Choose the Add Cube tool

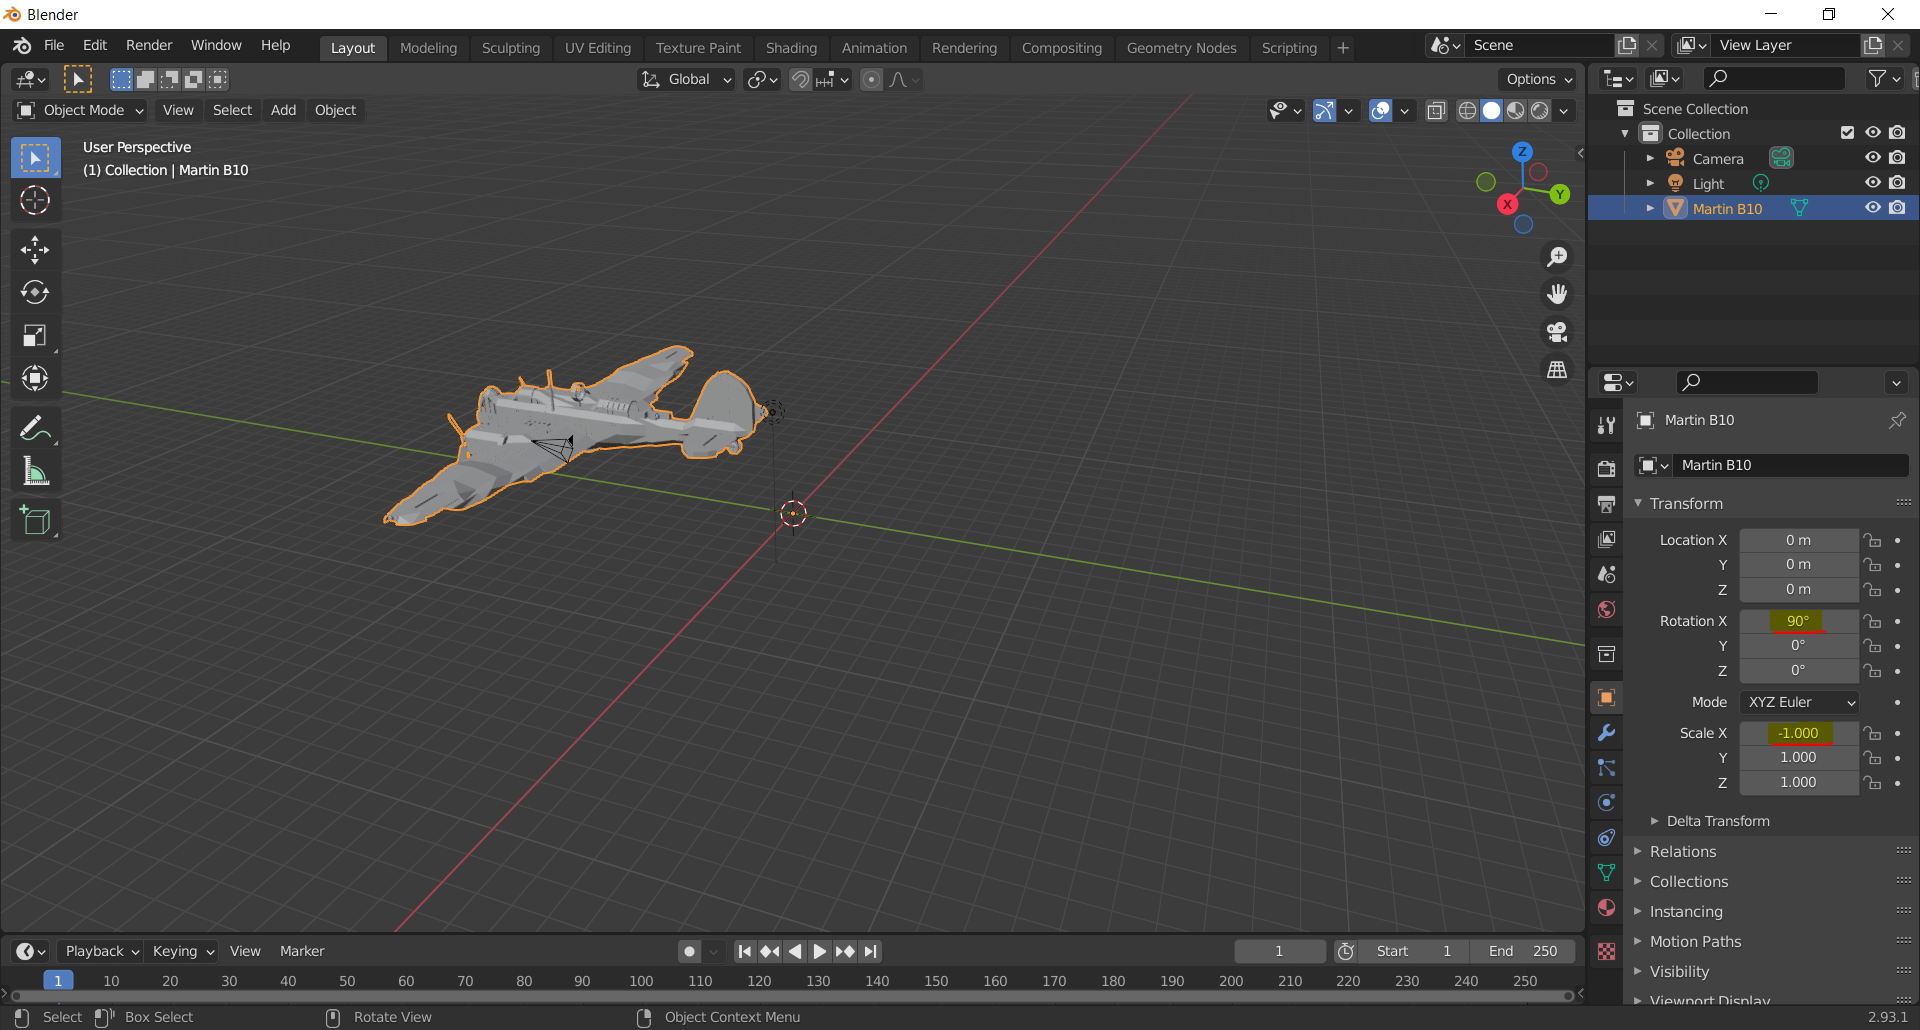(x=35, y=520)
